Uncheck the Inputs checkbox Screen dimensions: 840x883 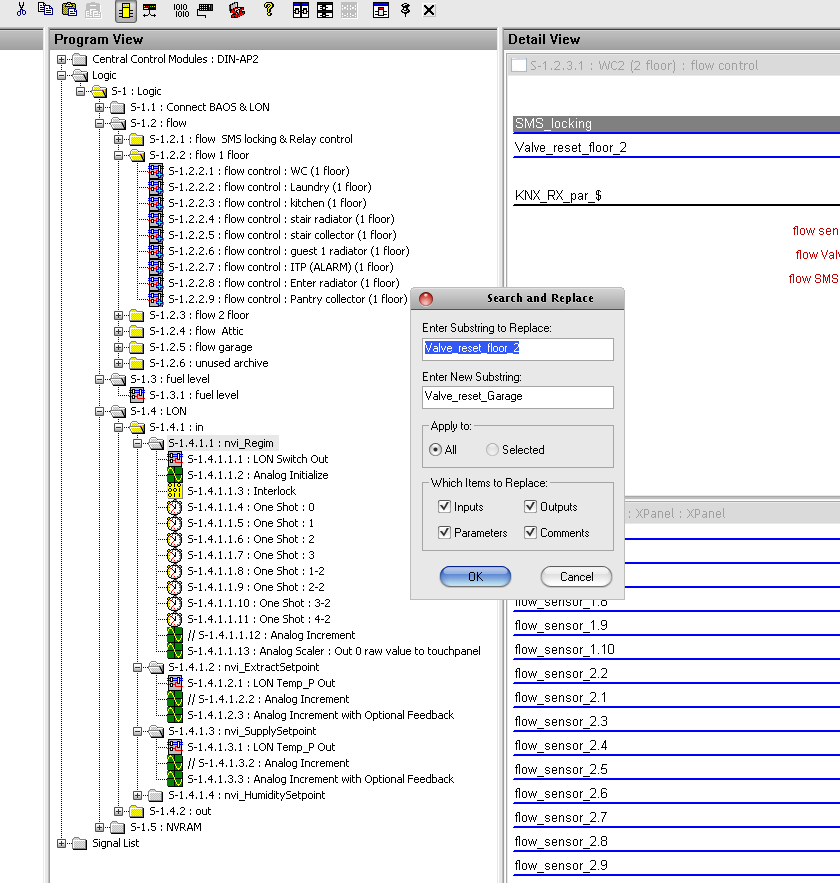(x=444, y=507)
